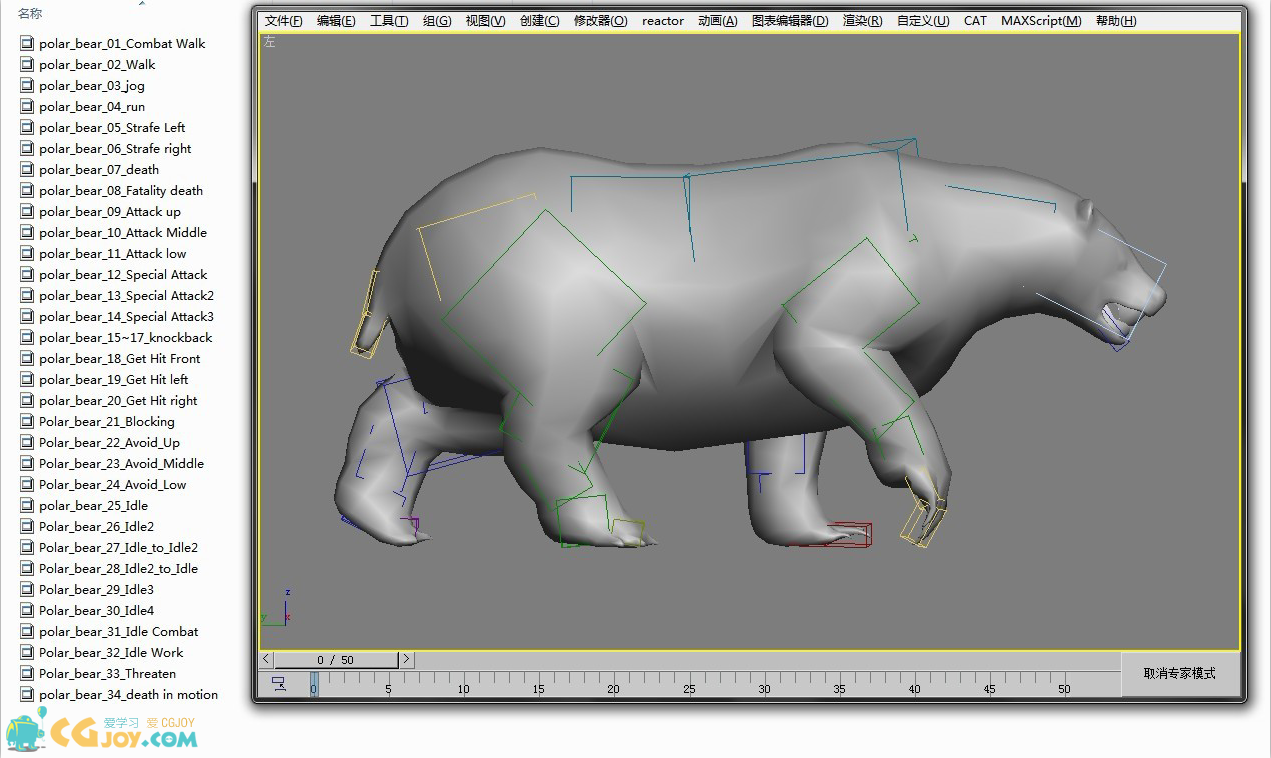The image size is (1271, 758).
Task: Click the 左 viewport label
Action: (x=270, y=42)
